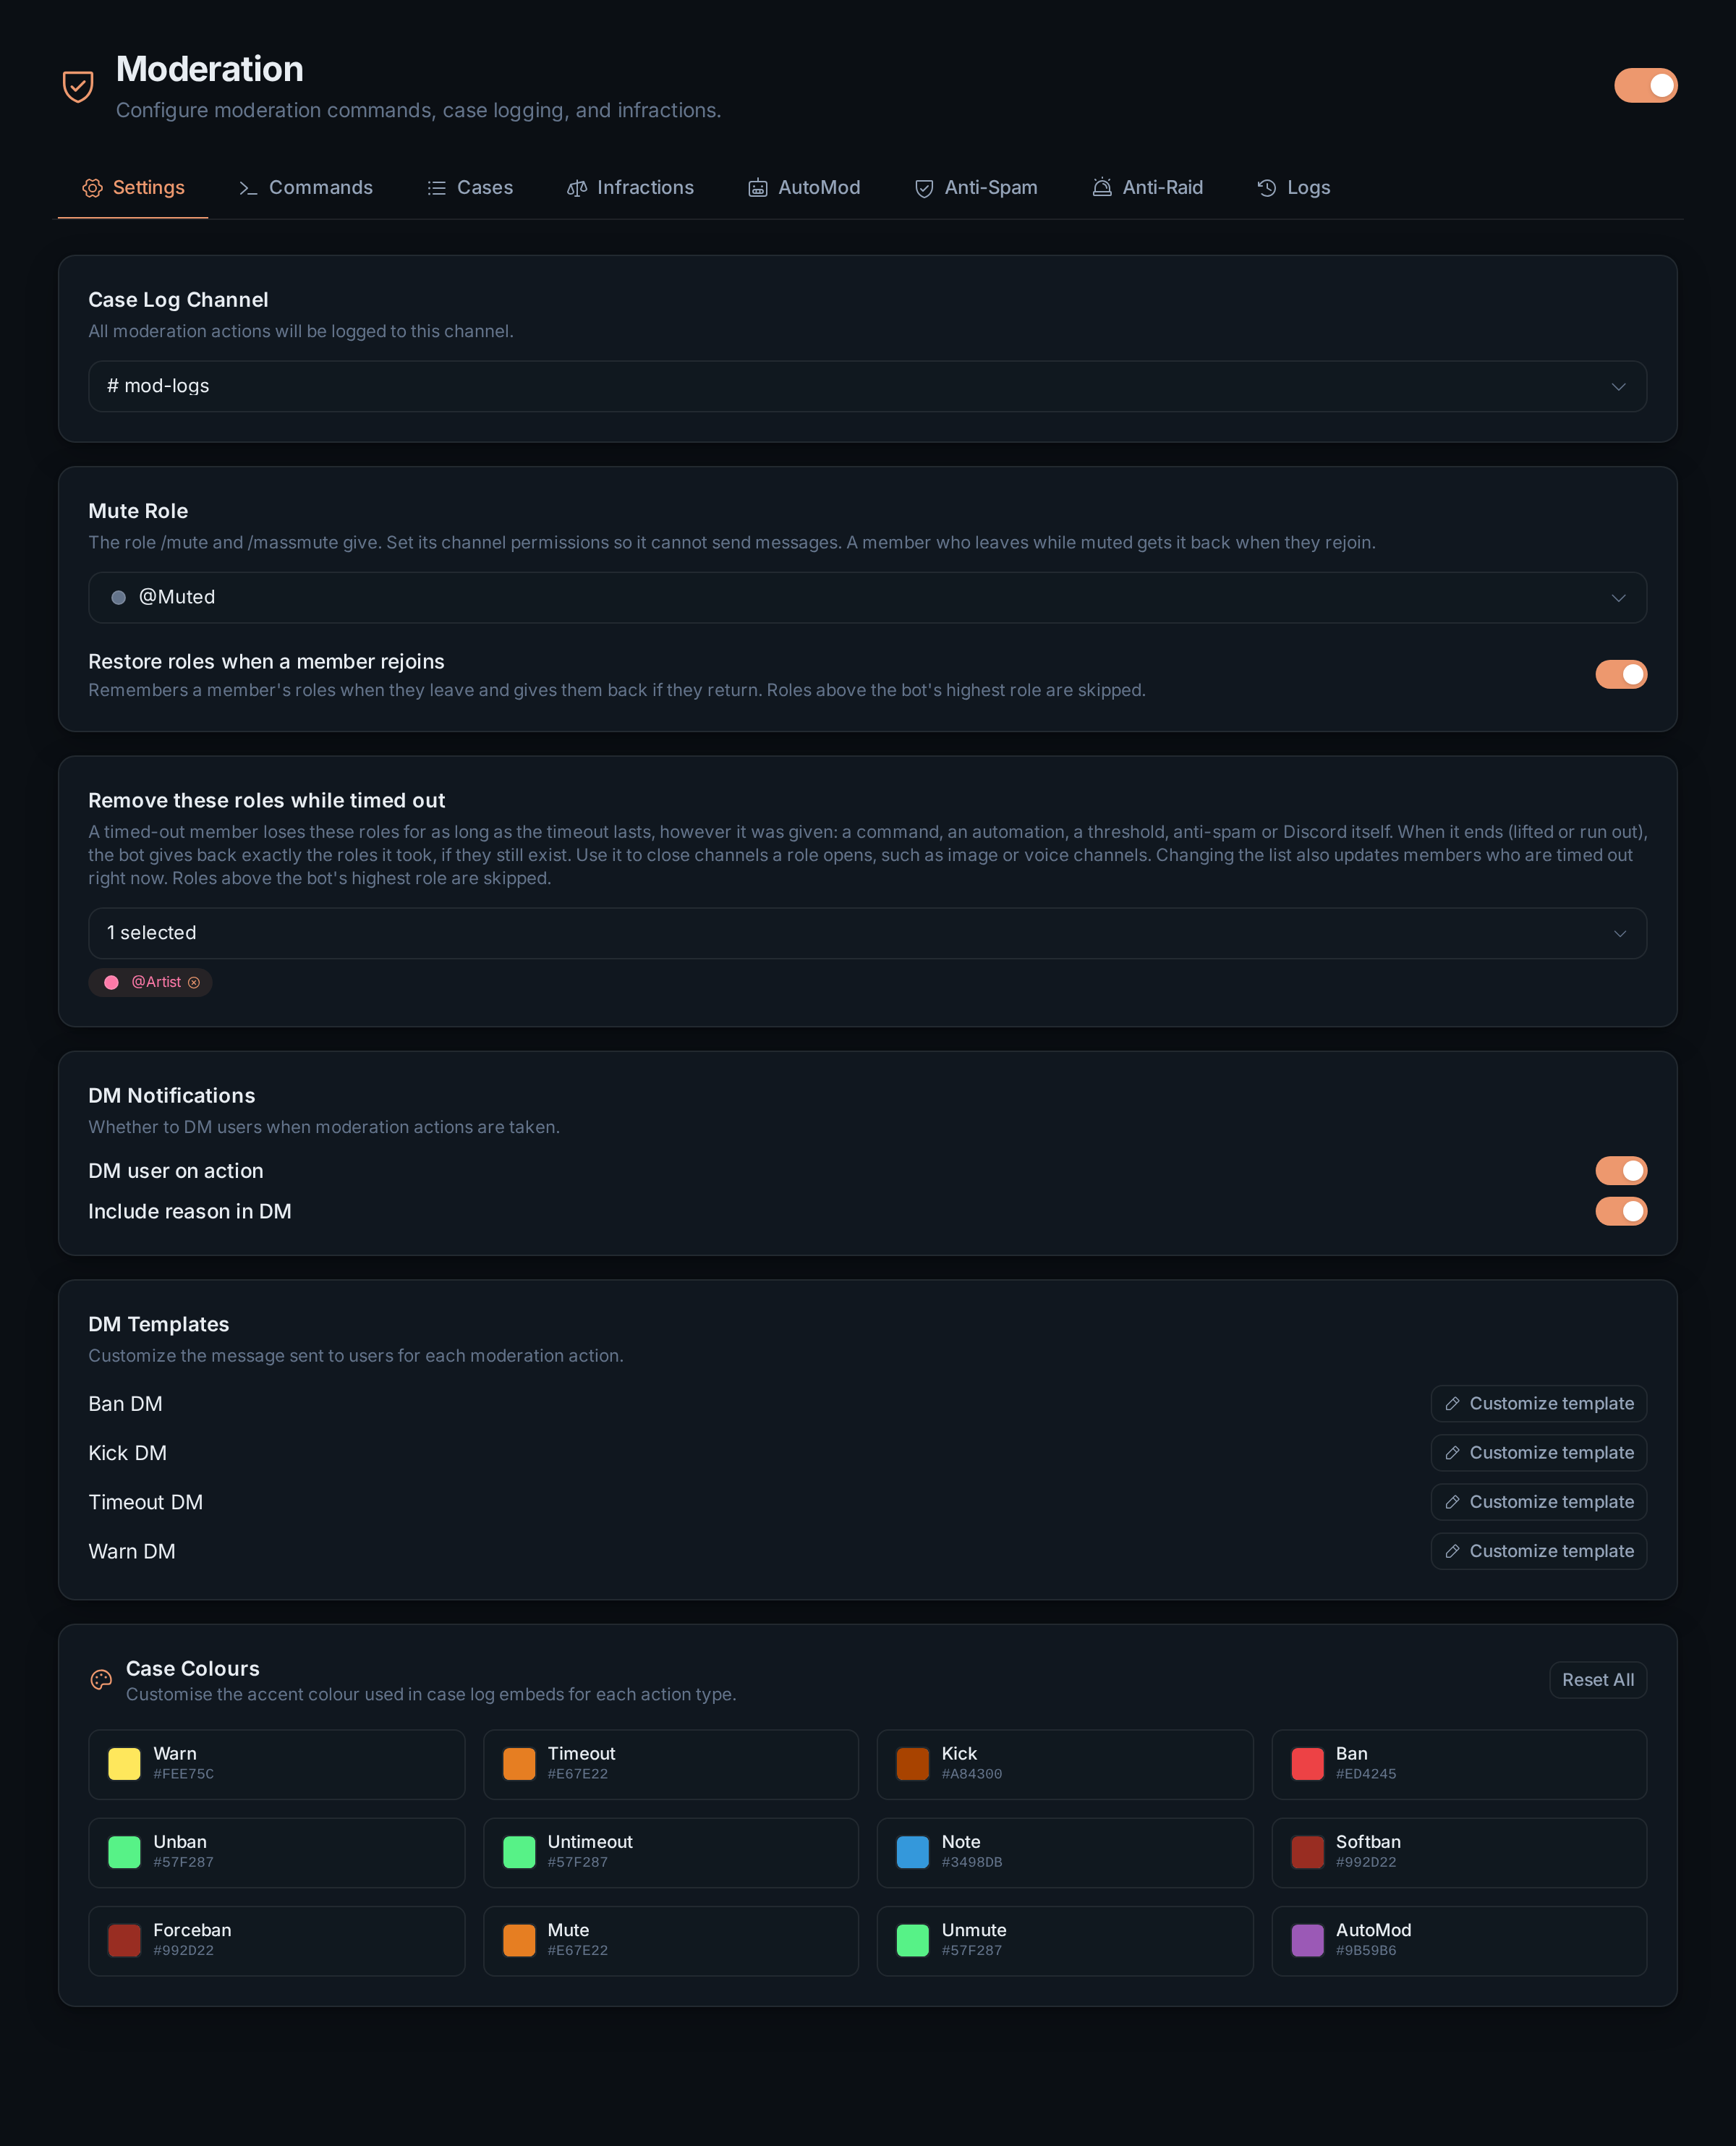The width and height of the screenshot is (1736, 2146).
Task: Open the green Unban colour swatch
Action: point(124,1852)
